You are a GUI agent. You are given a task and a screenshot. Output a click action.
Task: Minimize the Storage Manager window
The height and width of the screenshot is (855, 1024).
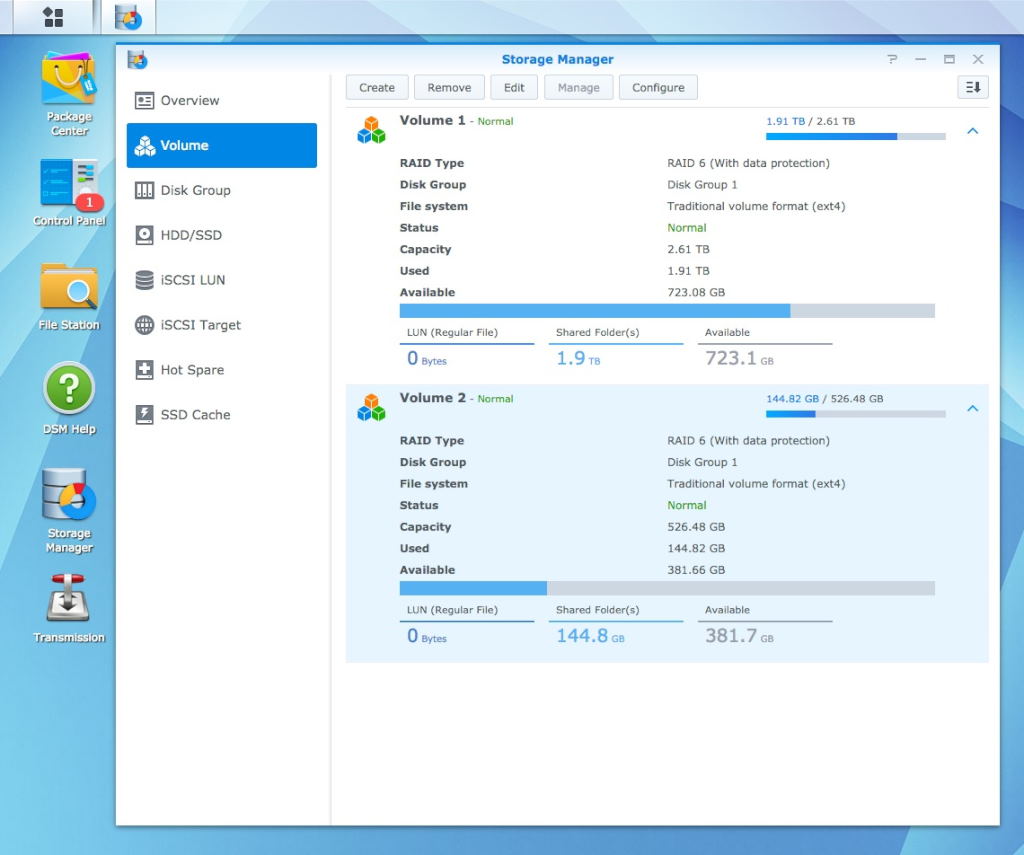pyautogui.click(x=920, y=59)
